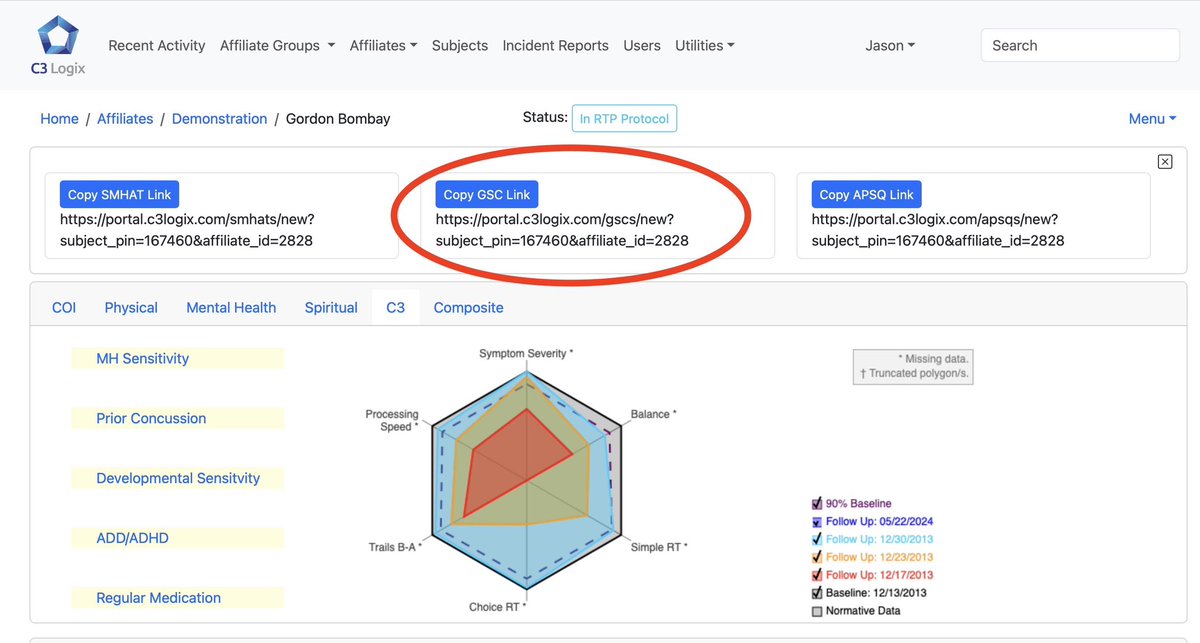The width and height of the screenshot is (1200, 643).
Task: Click into the Search field
Action: click(x=1080, y=45)
